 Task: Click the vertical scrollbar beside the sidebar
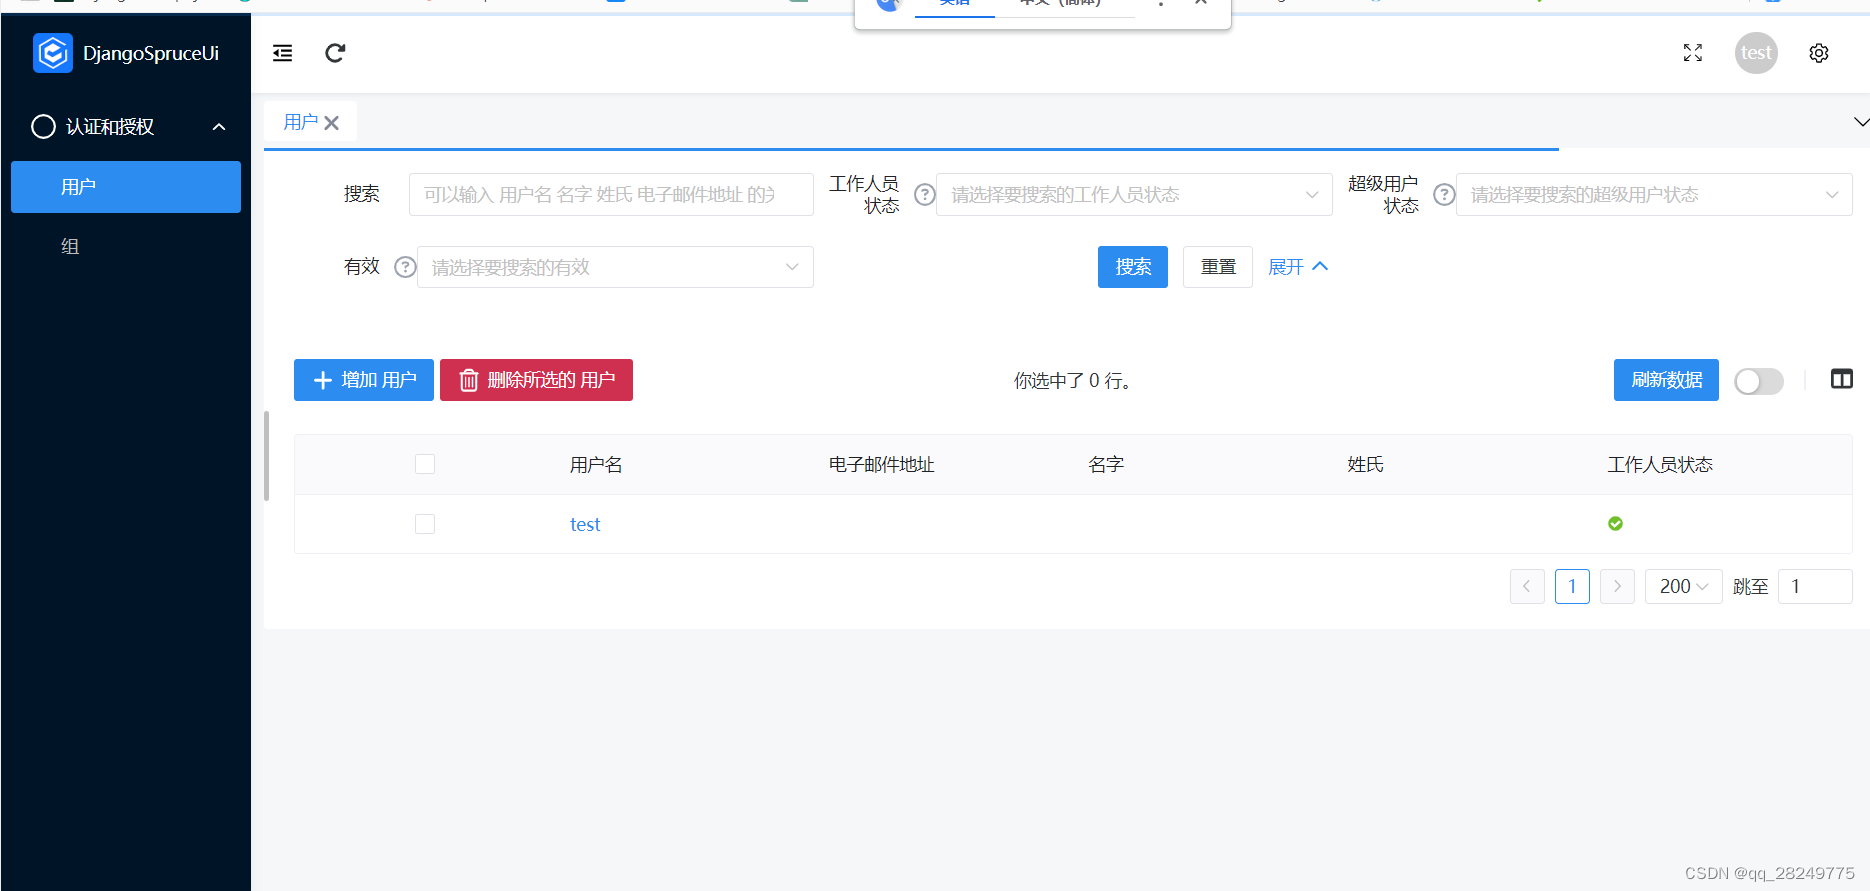[x=266, y=455]
